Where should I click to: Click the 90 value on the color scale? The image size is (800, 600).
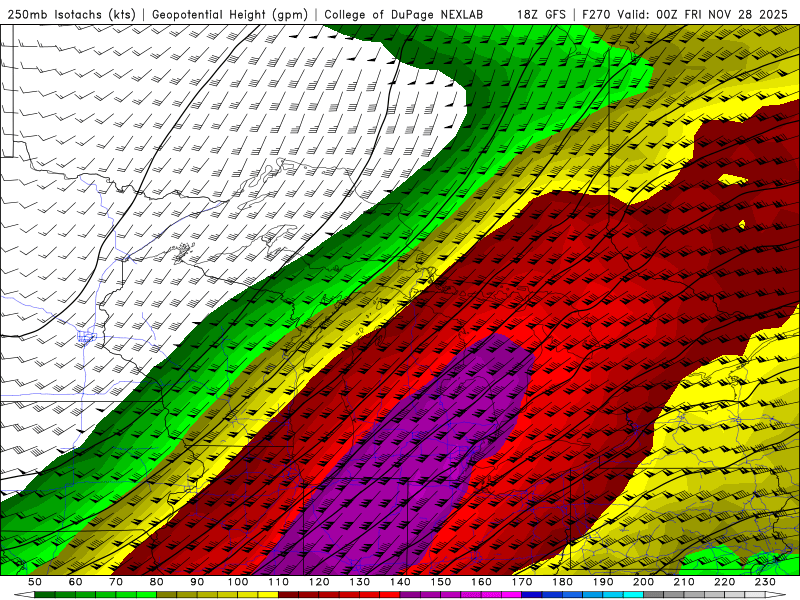[x=197, y=582]
